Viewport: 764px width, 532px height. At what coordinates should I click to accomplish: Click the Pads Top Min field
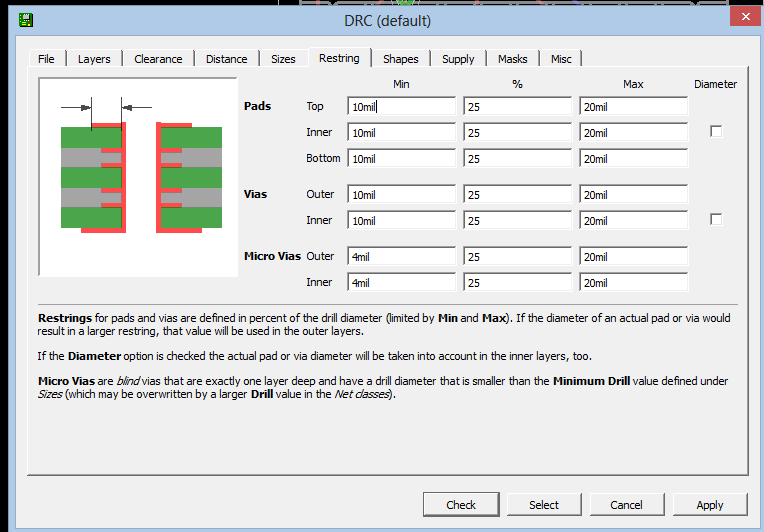click(x=401, y=106)
